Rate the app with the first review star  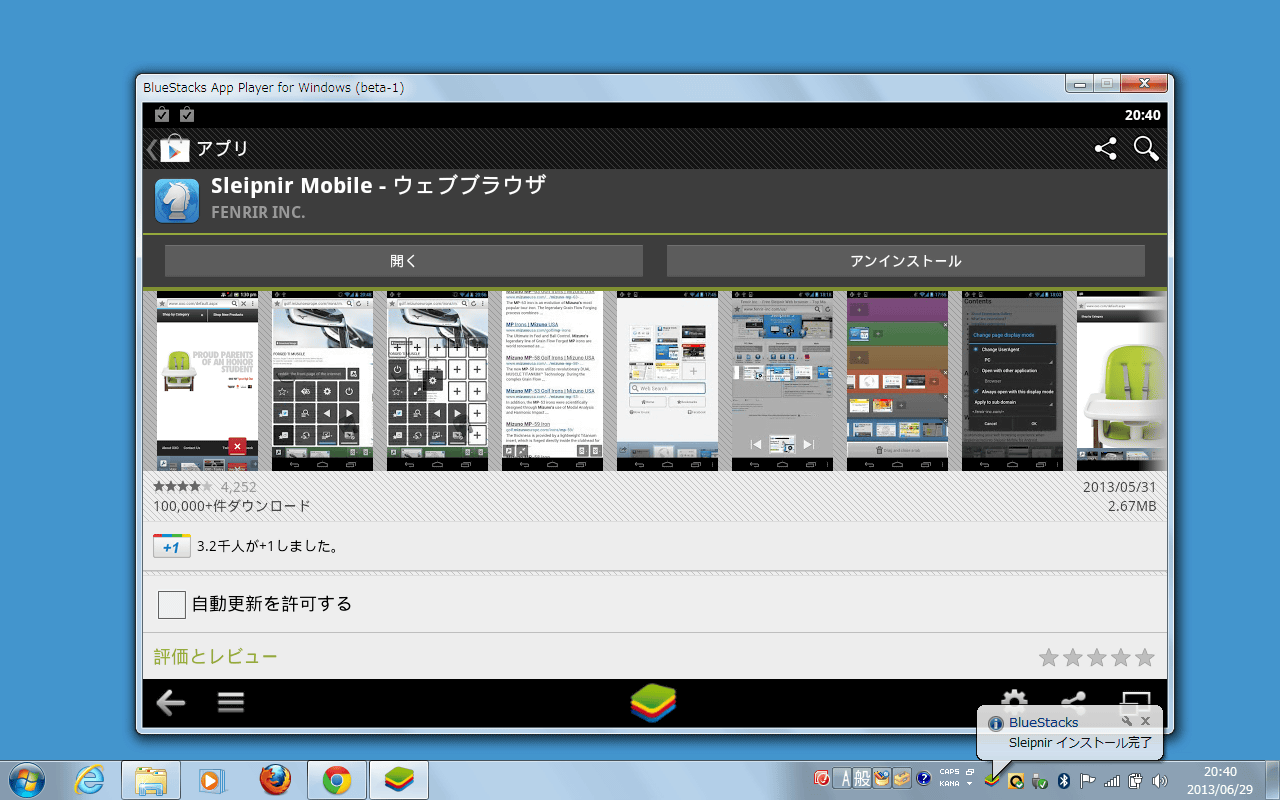click(x=1048, y=657)
